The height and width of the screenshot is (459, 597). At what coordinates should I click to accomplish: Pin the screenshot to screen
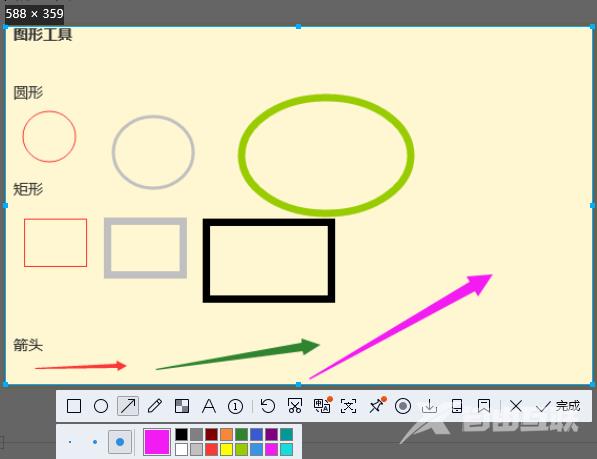pos(377,405)
